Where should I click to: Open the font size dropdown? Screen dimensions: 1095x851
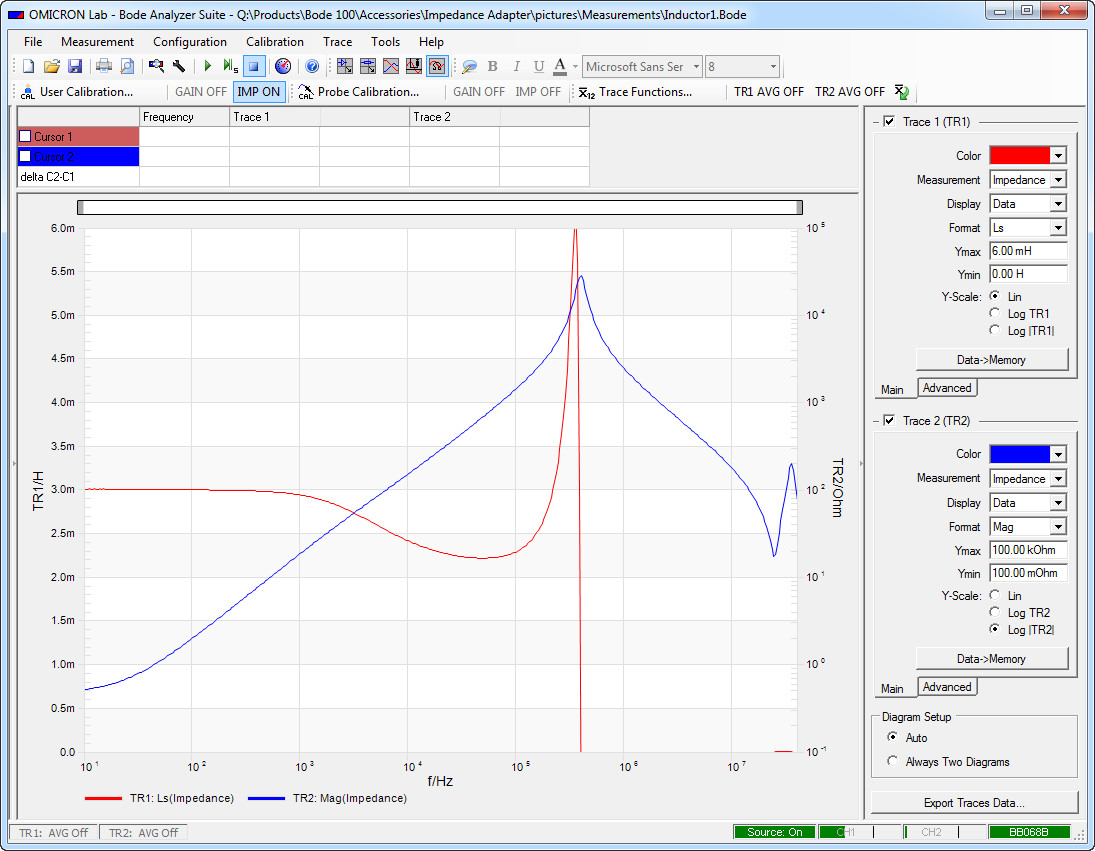click(x=772, y=66)
